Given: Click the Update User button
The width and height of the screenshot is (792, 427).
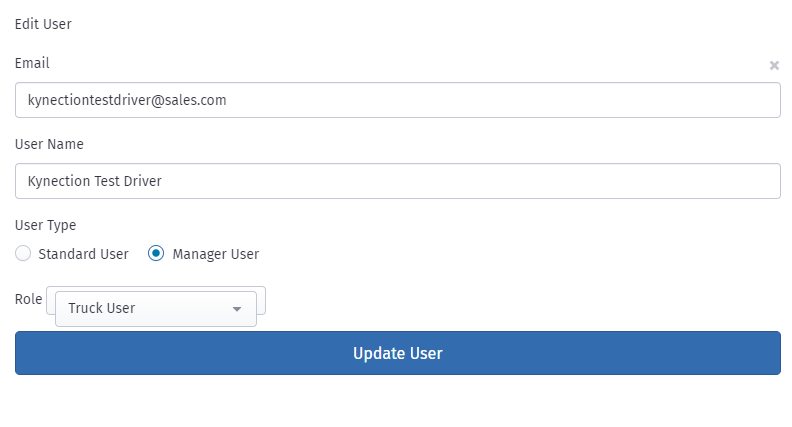Looking at the screenshot, I should (398, 353).
